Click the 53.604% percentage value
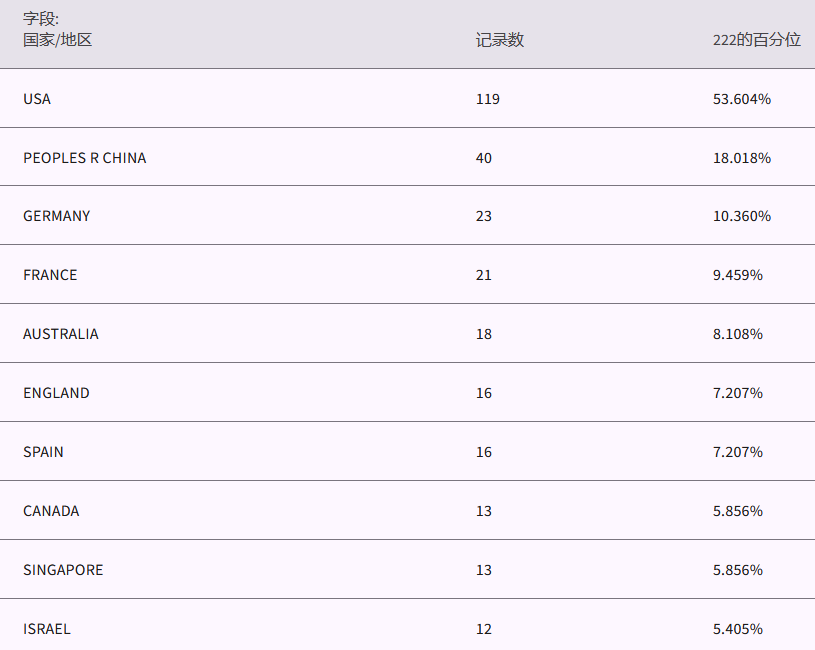This screenshot has height=650, width=815. (x=741, y=99)
